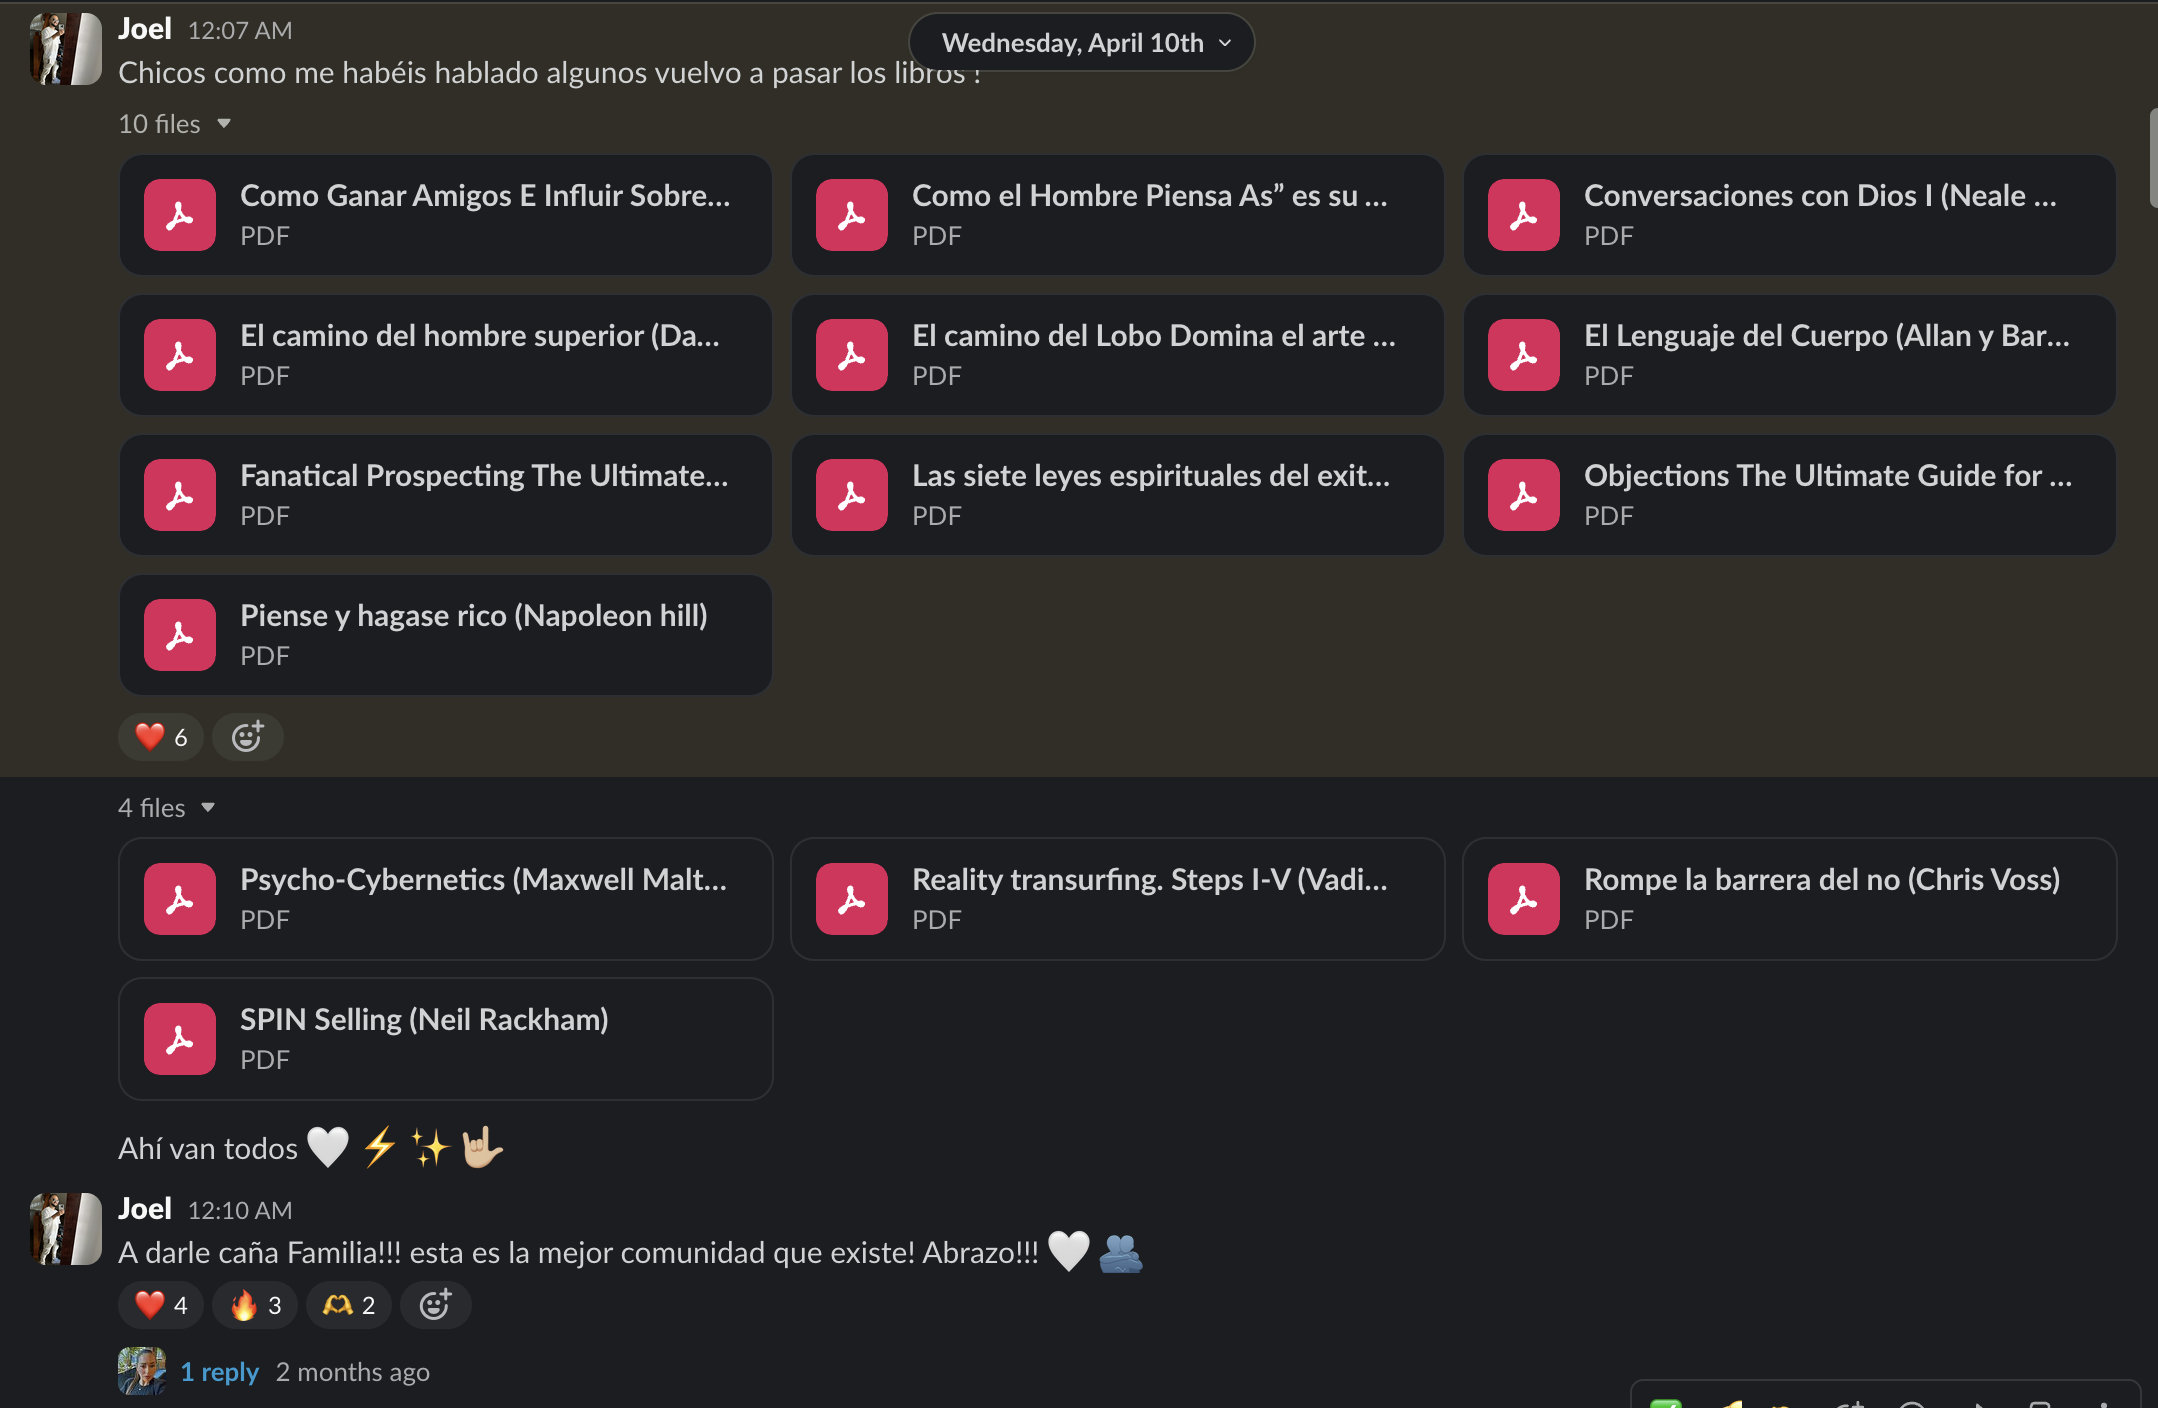Click the vertical scrollbar on the right edge
The image size is (2158, 1408).
[x=2152, y=158]
